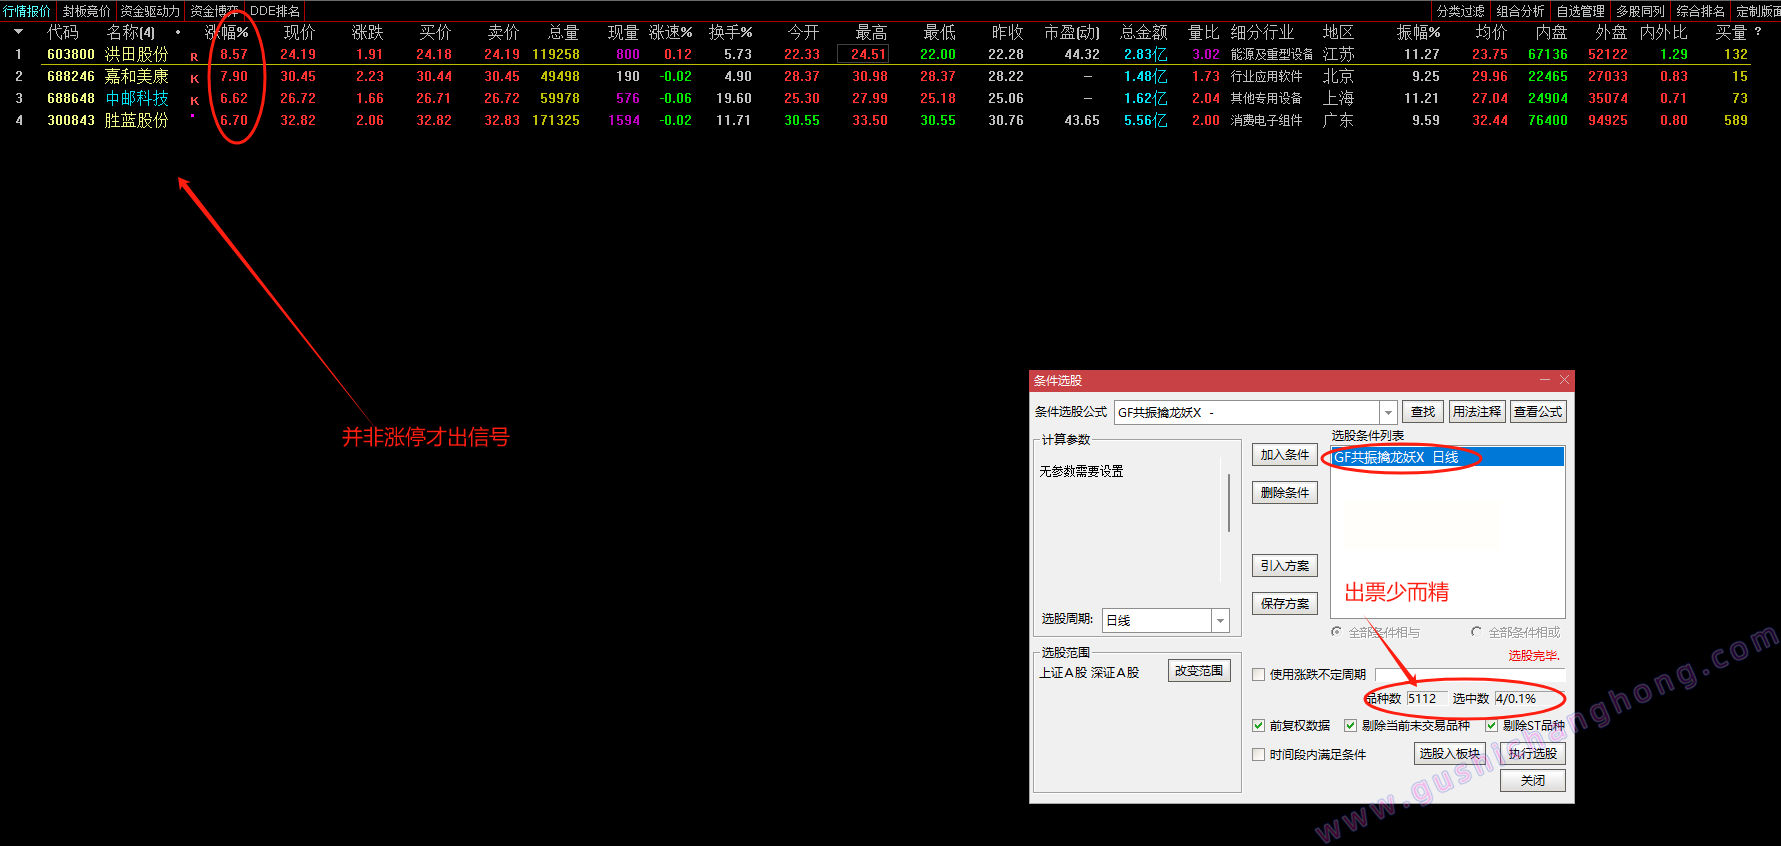Viewport: 1781px width, 846px height.
Task: Switch to the 封板竞价 tab
Action: (87, 11)
